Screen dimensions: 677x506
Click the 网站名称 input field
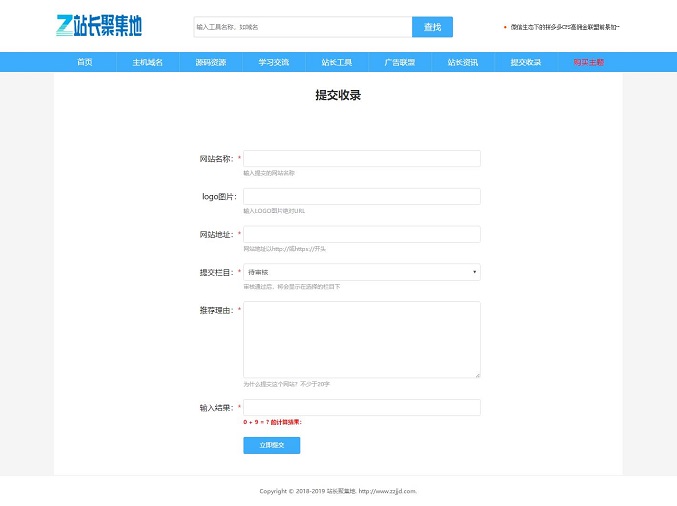(x=361, y=159)
